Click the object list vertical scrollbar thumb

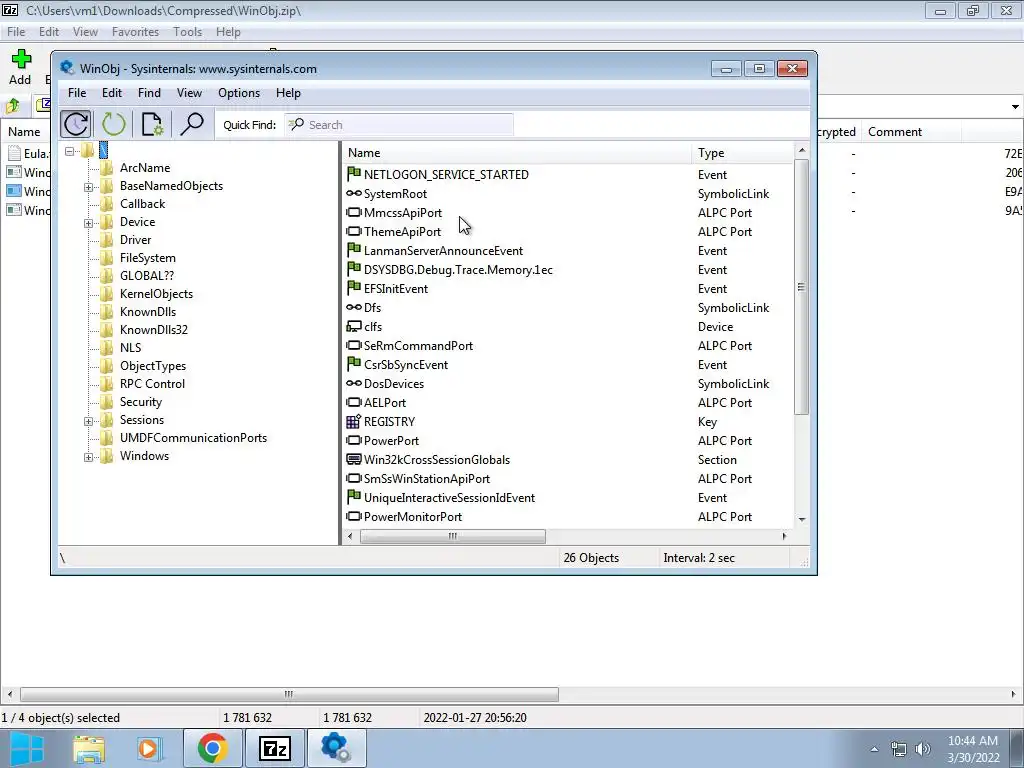coord(802,287)
